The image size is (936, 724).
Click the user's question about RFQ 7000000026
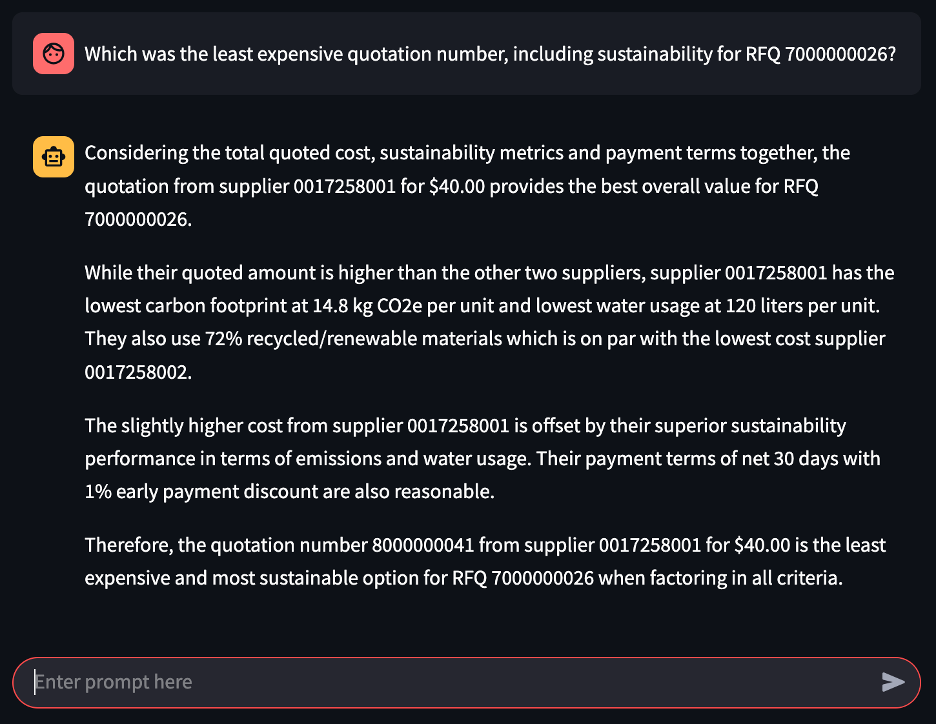[490, 54]
